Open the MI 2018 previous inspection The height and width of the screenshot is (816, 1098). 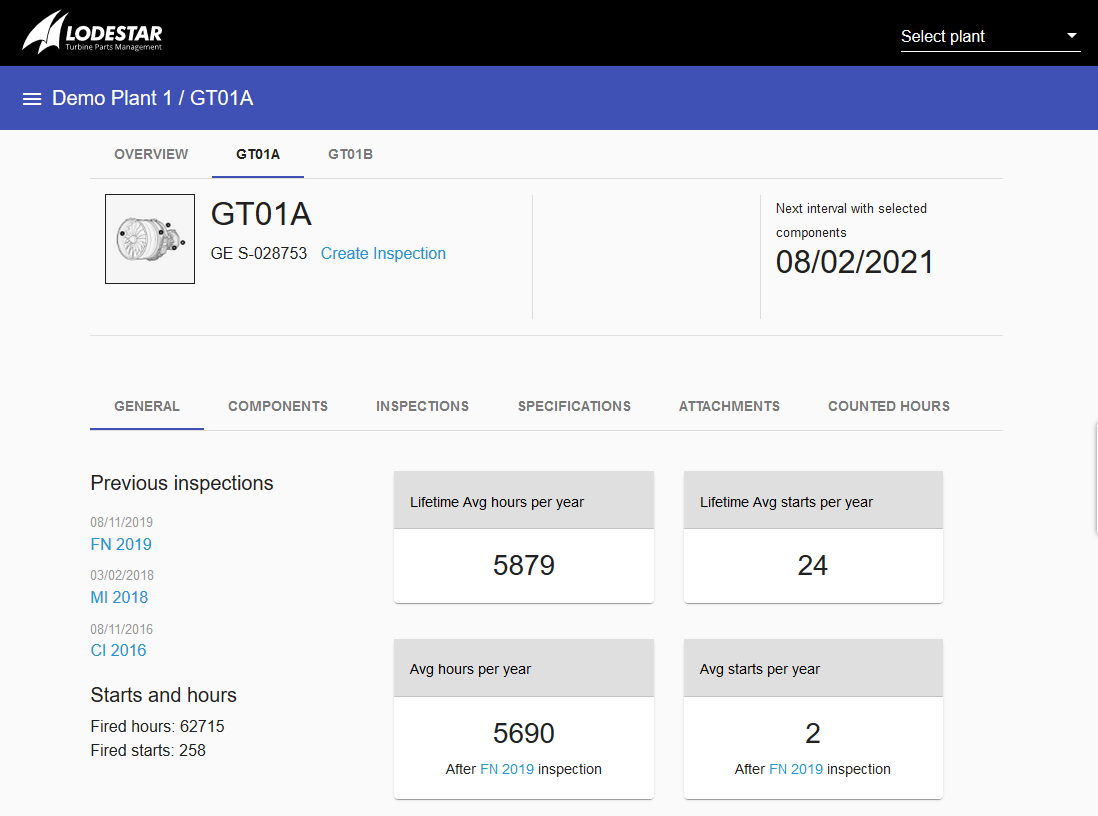[x=119, y=598]
